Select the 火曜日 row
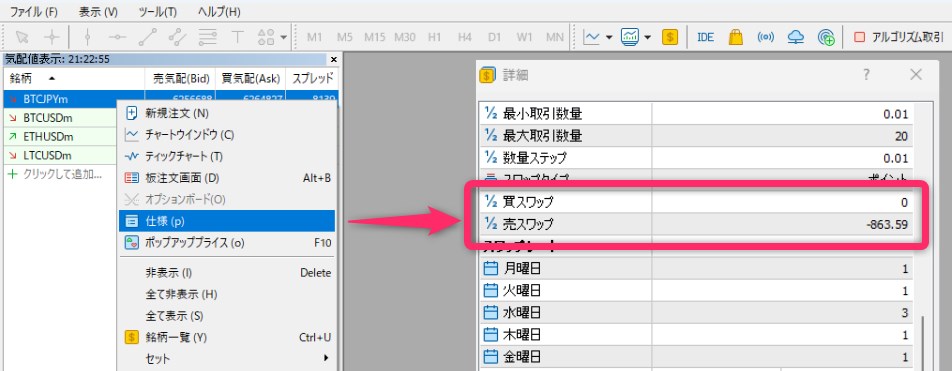952x371 pixels. (x=697, y=290)
